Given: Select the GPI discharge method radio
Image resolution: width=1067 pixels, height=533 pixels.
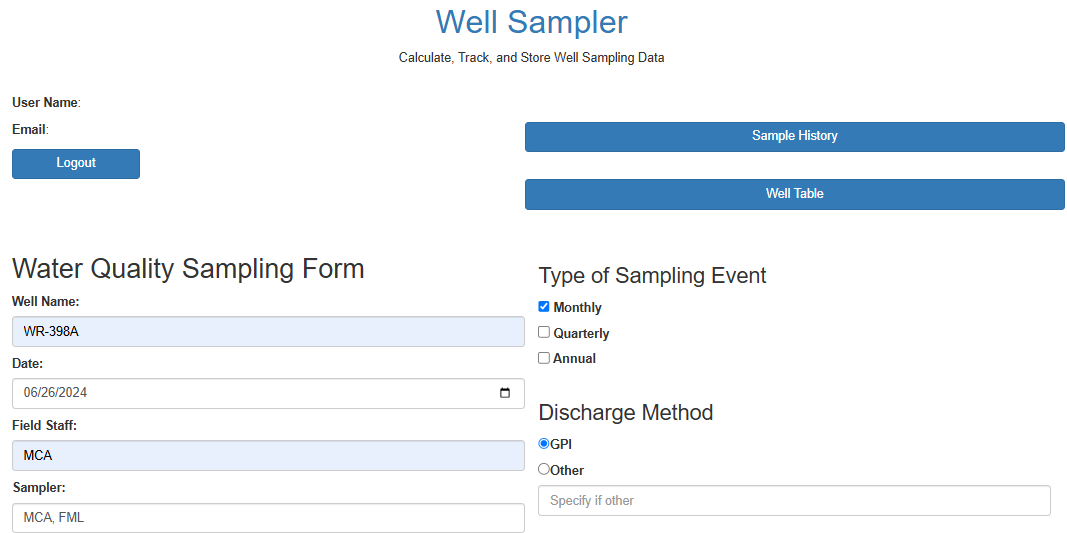Looking at the screenshot, I should click(544, 443).
